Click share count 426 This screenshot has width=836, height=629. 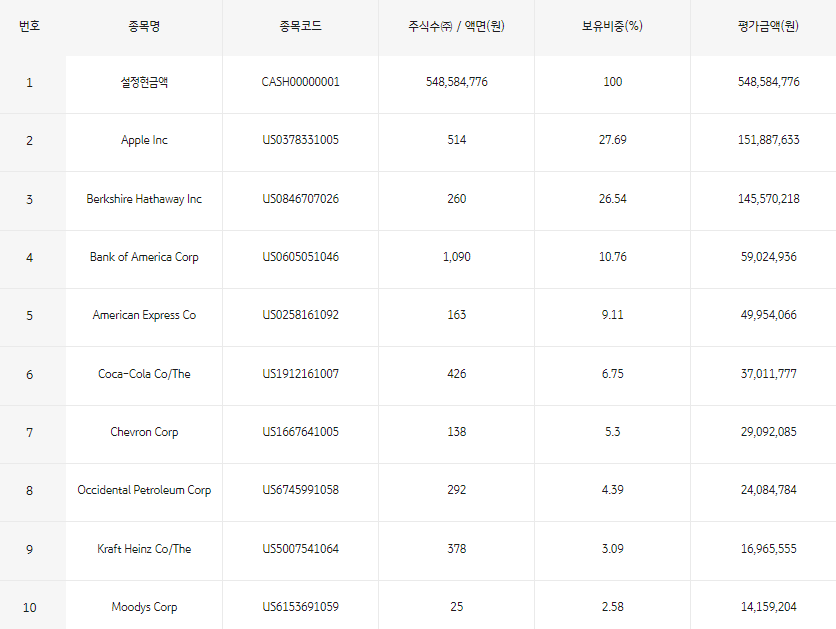point(456,374)
